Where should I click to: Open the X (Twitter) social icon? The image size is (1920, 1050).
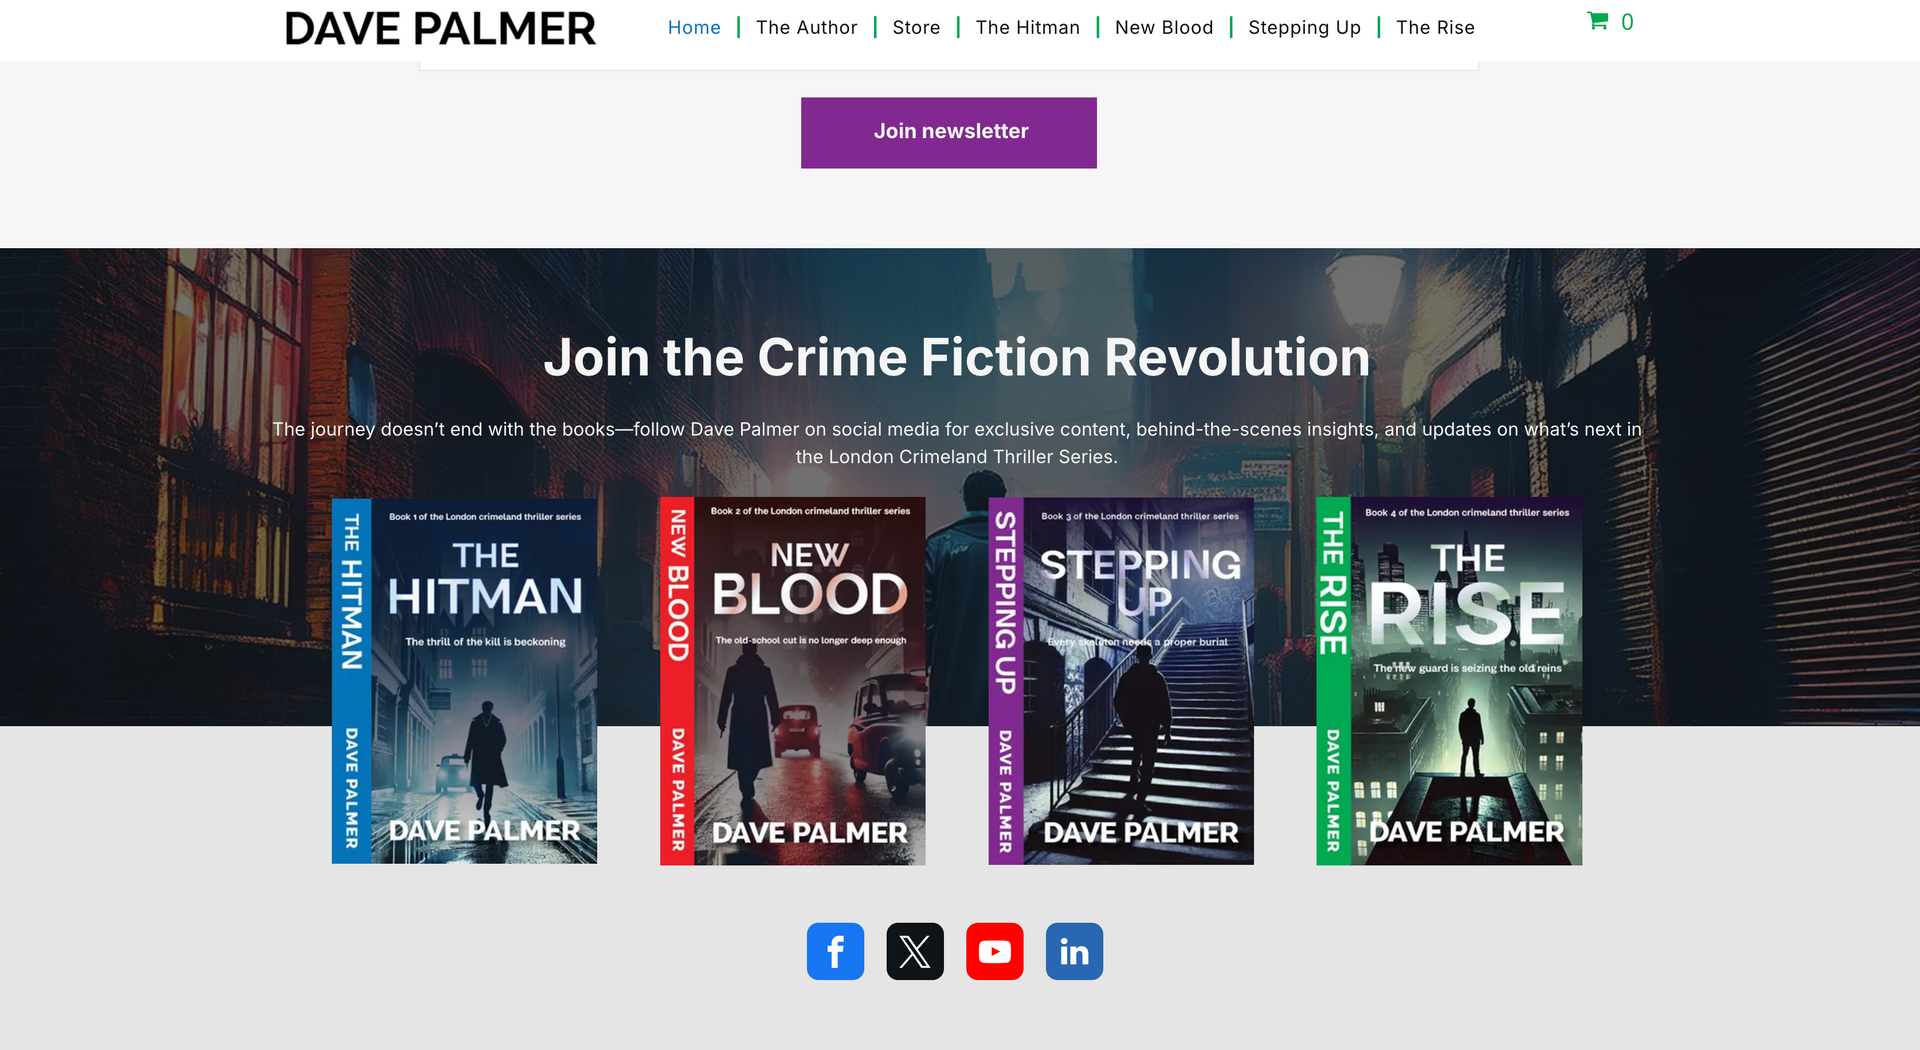click(x=915, y=951)
